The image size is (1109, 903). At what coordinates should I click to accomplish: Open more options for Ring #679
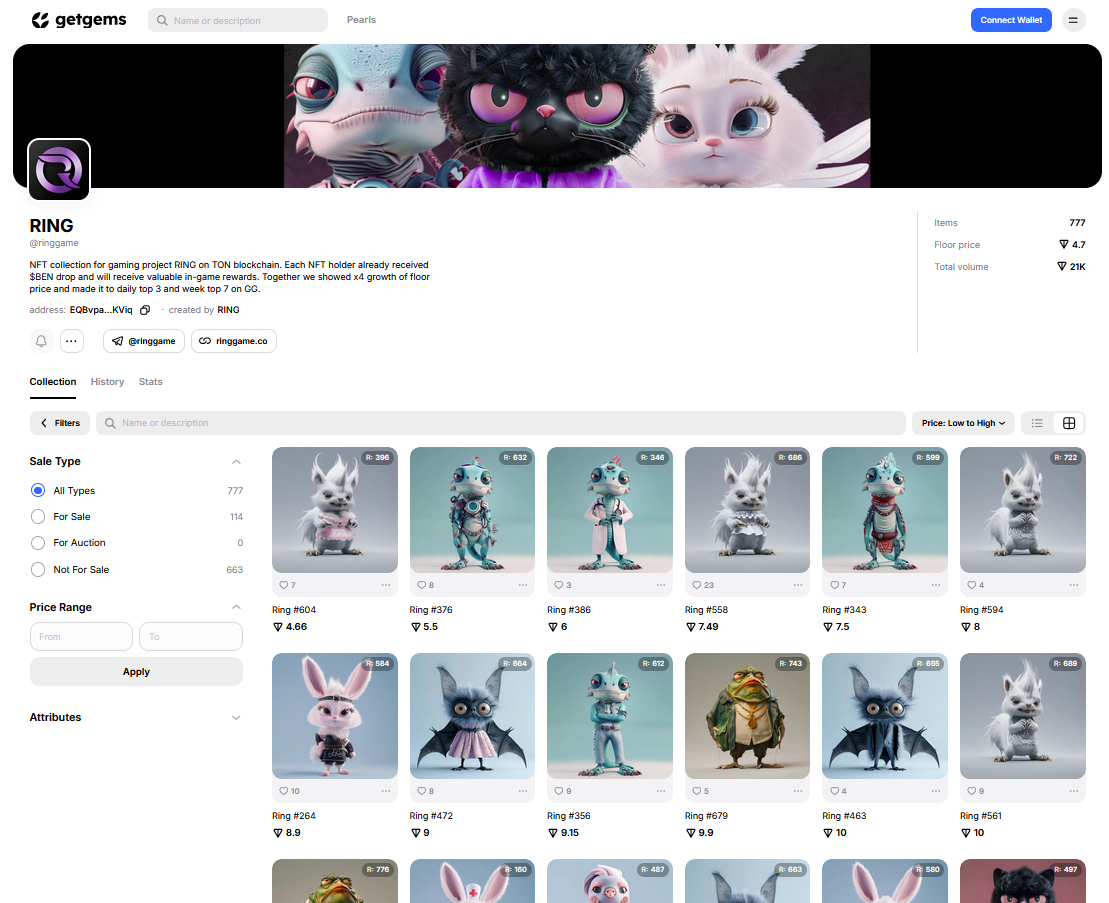tap(798, 791)
